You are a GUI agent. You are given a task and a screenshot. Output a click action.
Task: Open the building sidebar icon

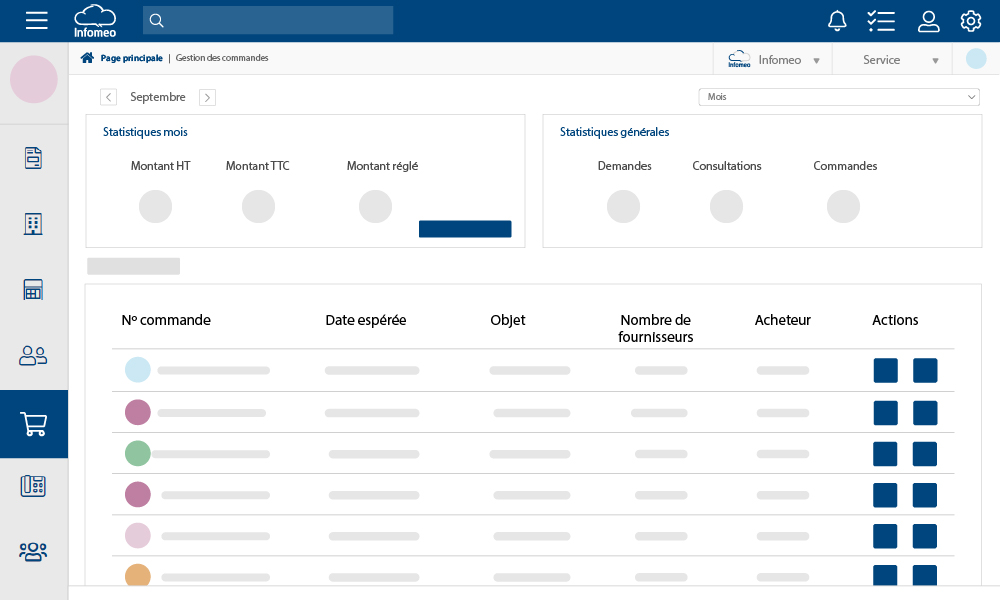(34, 224)
